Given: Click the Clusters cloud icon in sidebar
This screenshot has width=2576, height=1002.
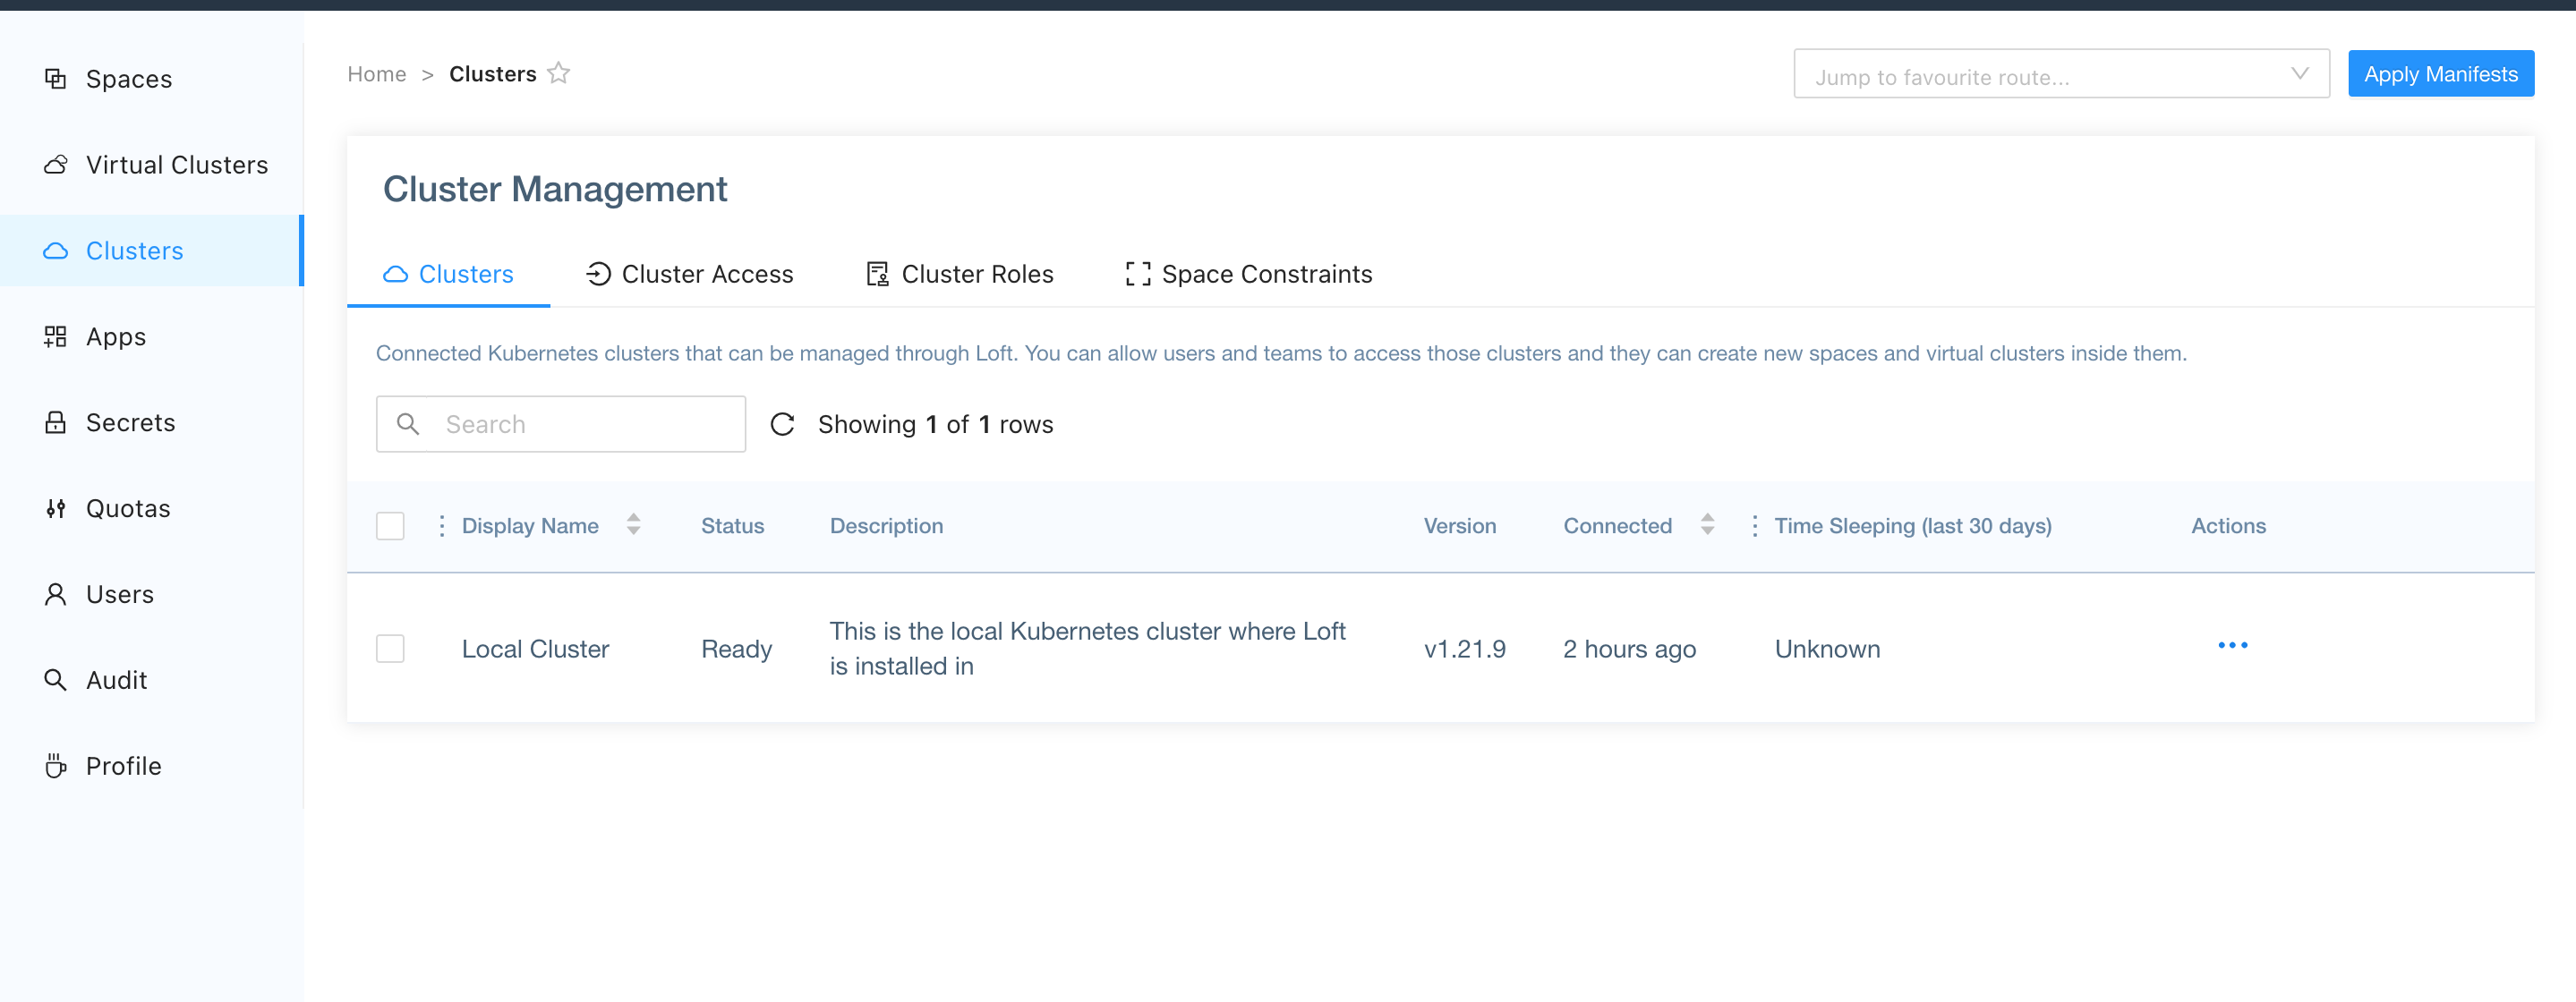Looking at the screenshot, I should (56, 251).
